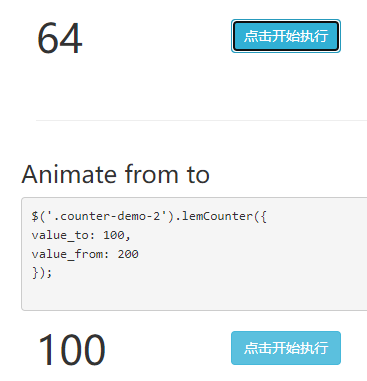Click the final word 'to' in heading
This screenshot has width=367, height=381.
tap(198, 175)
